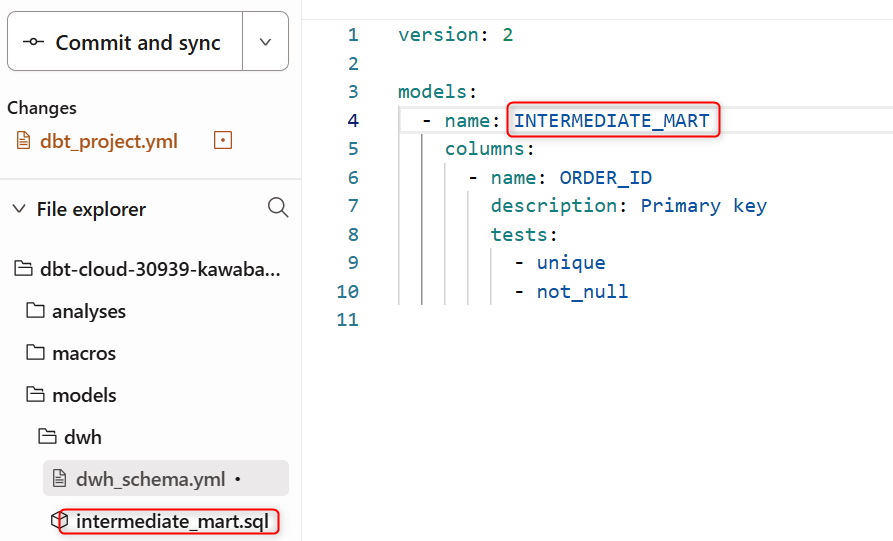The width and height of the screenshot is (893, 541).
Task: Click the Commit and sync button
Action: click(125, 42)
